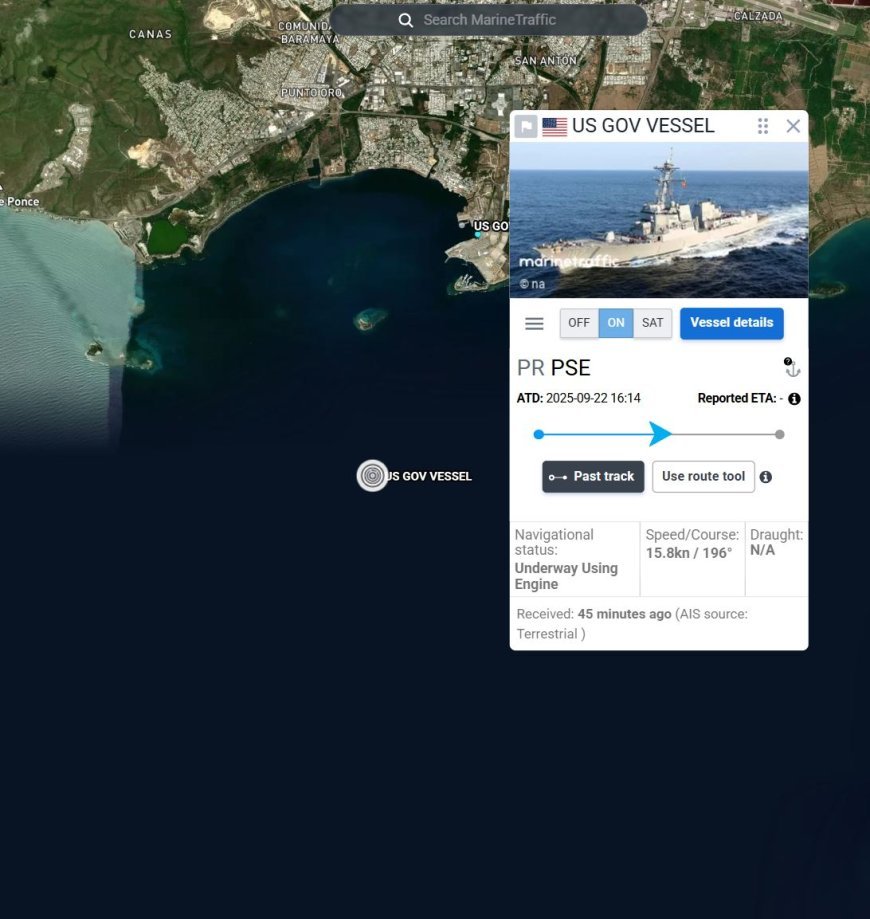The image size is (870, 919).
Task: Click the magnifier icon in search bar
Action: [x=405, y=20]
